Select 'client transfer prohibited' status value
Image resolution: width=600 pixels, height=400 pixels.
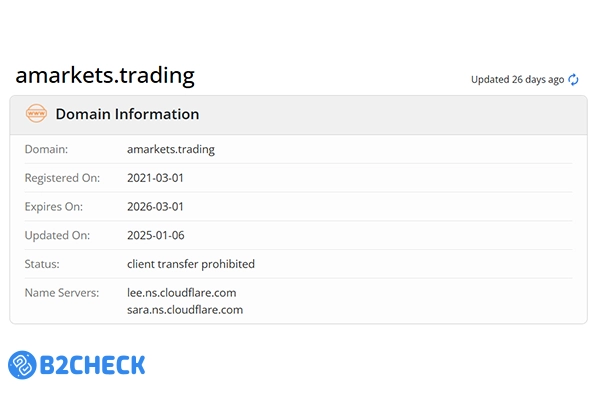[191, 264]
